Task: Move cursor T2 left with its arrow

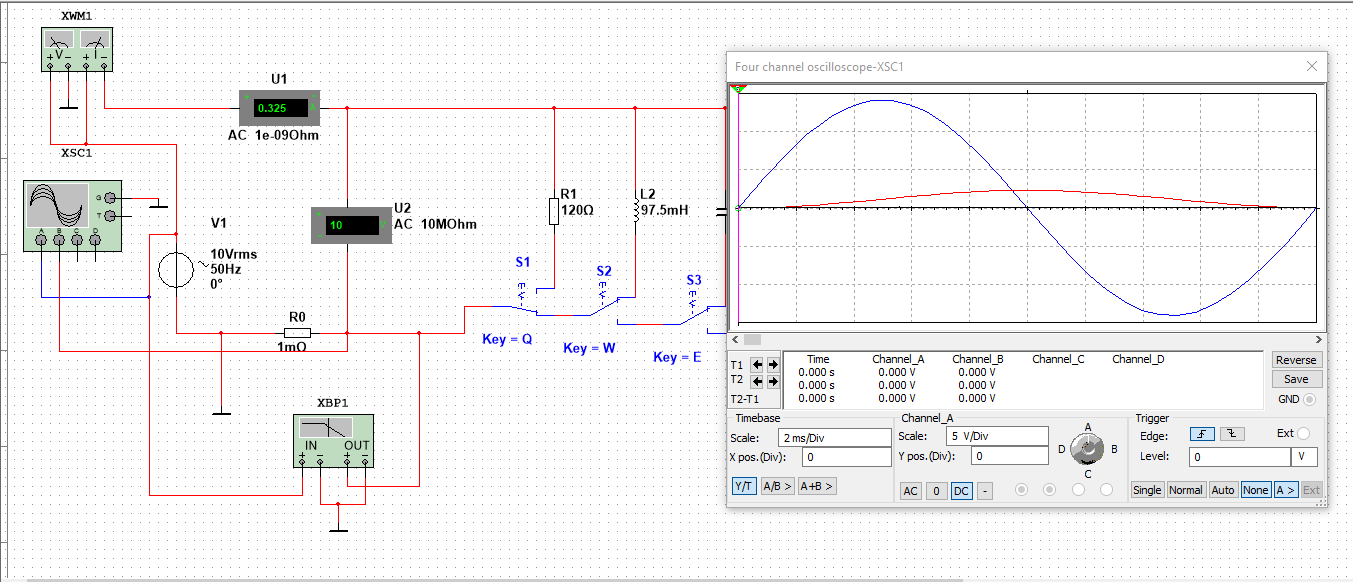Action: (x=757, y=381)
